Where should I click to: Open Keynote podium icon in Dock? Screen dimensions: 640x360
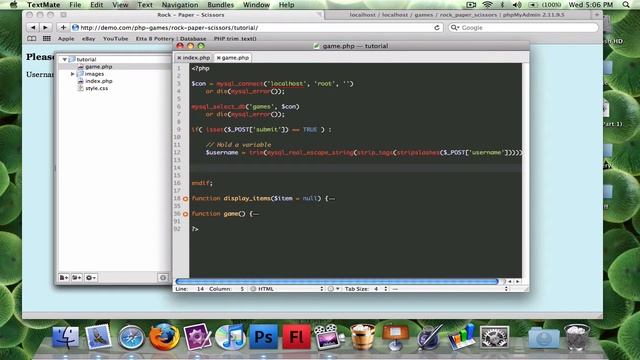point(395,337)
